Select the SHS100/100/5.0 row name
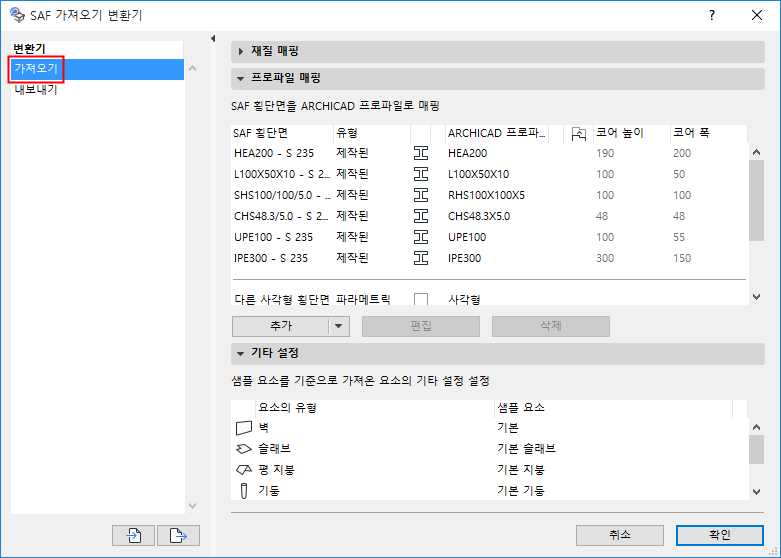This screenshot has height=558, width=781. pos(282,195)
